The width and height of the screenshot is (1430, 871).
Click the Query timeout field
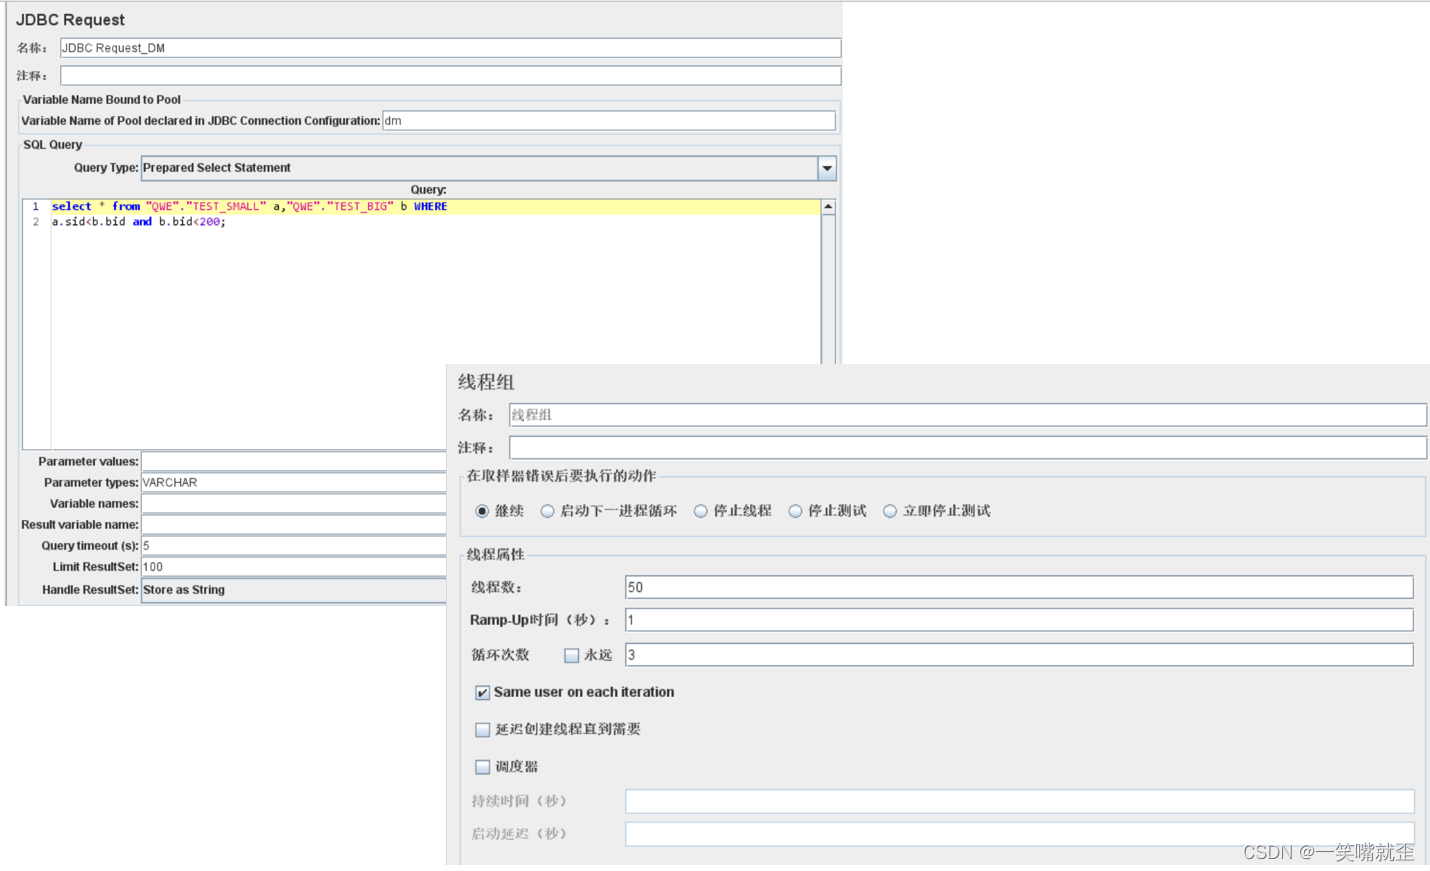pos(293,545)
